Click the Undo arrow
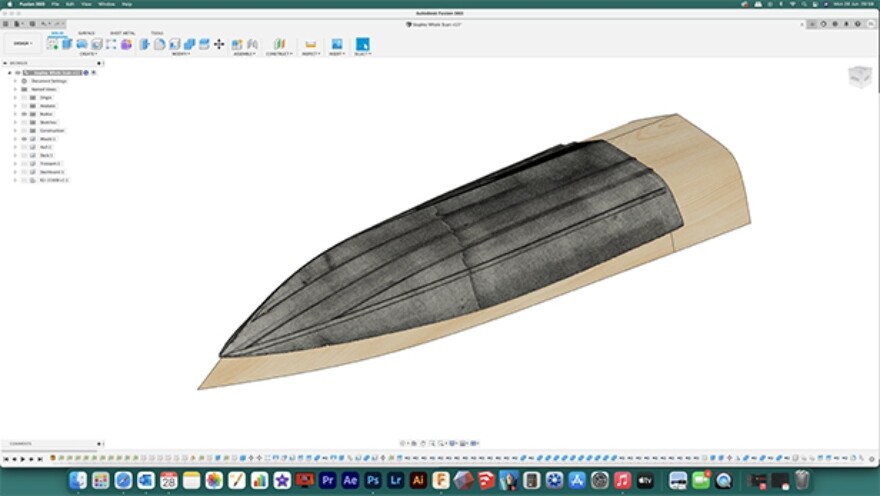The height and width of the screenshot is (496, 880). coord(44,24)
